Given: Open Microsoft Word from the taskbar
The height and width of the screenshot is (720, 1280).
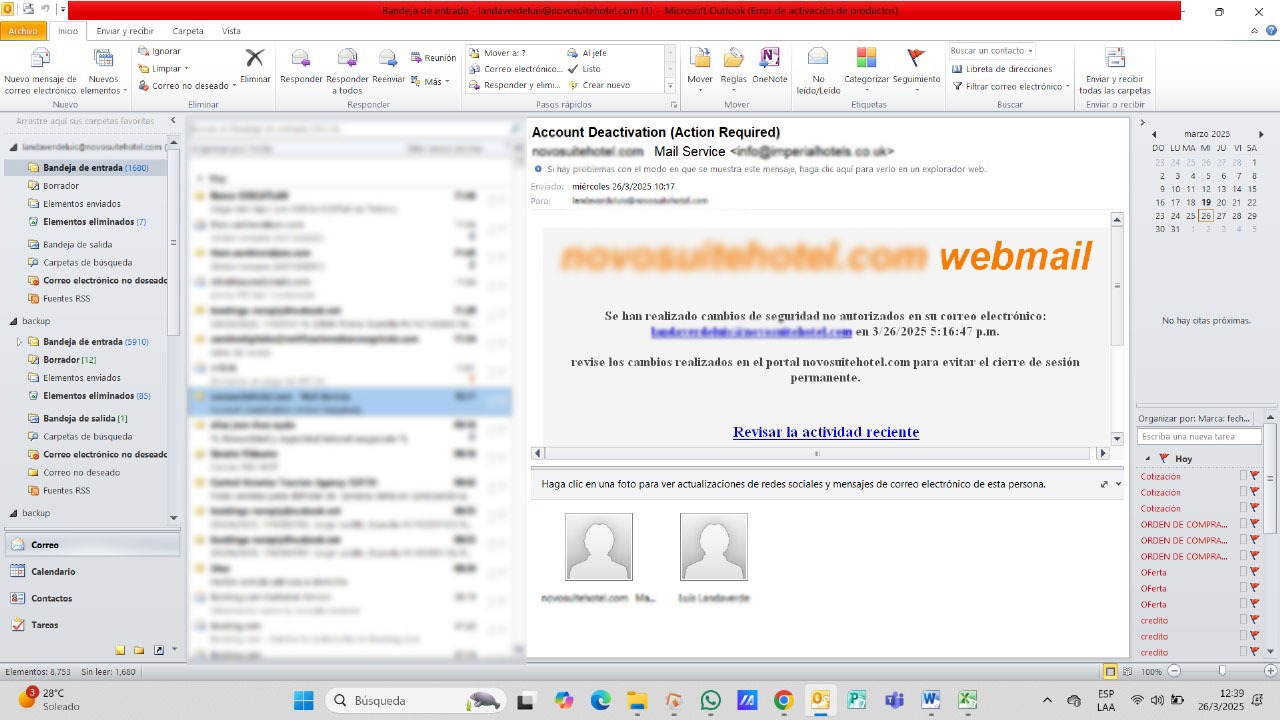Looking at the screenshot, I should click(x=931, y=700).
